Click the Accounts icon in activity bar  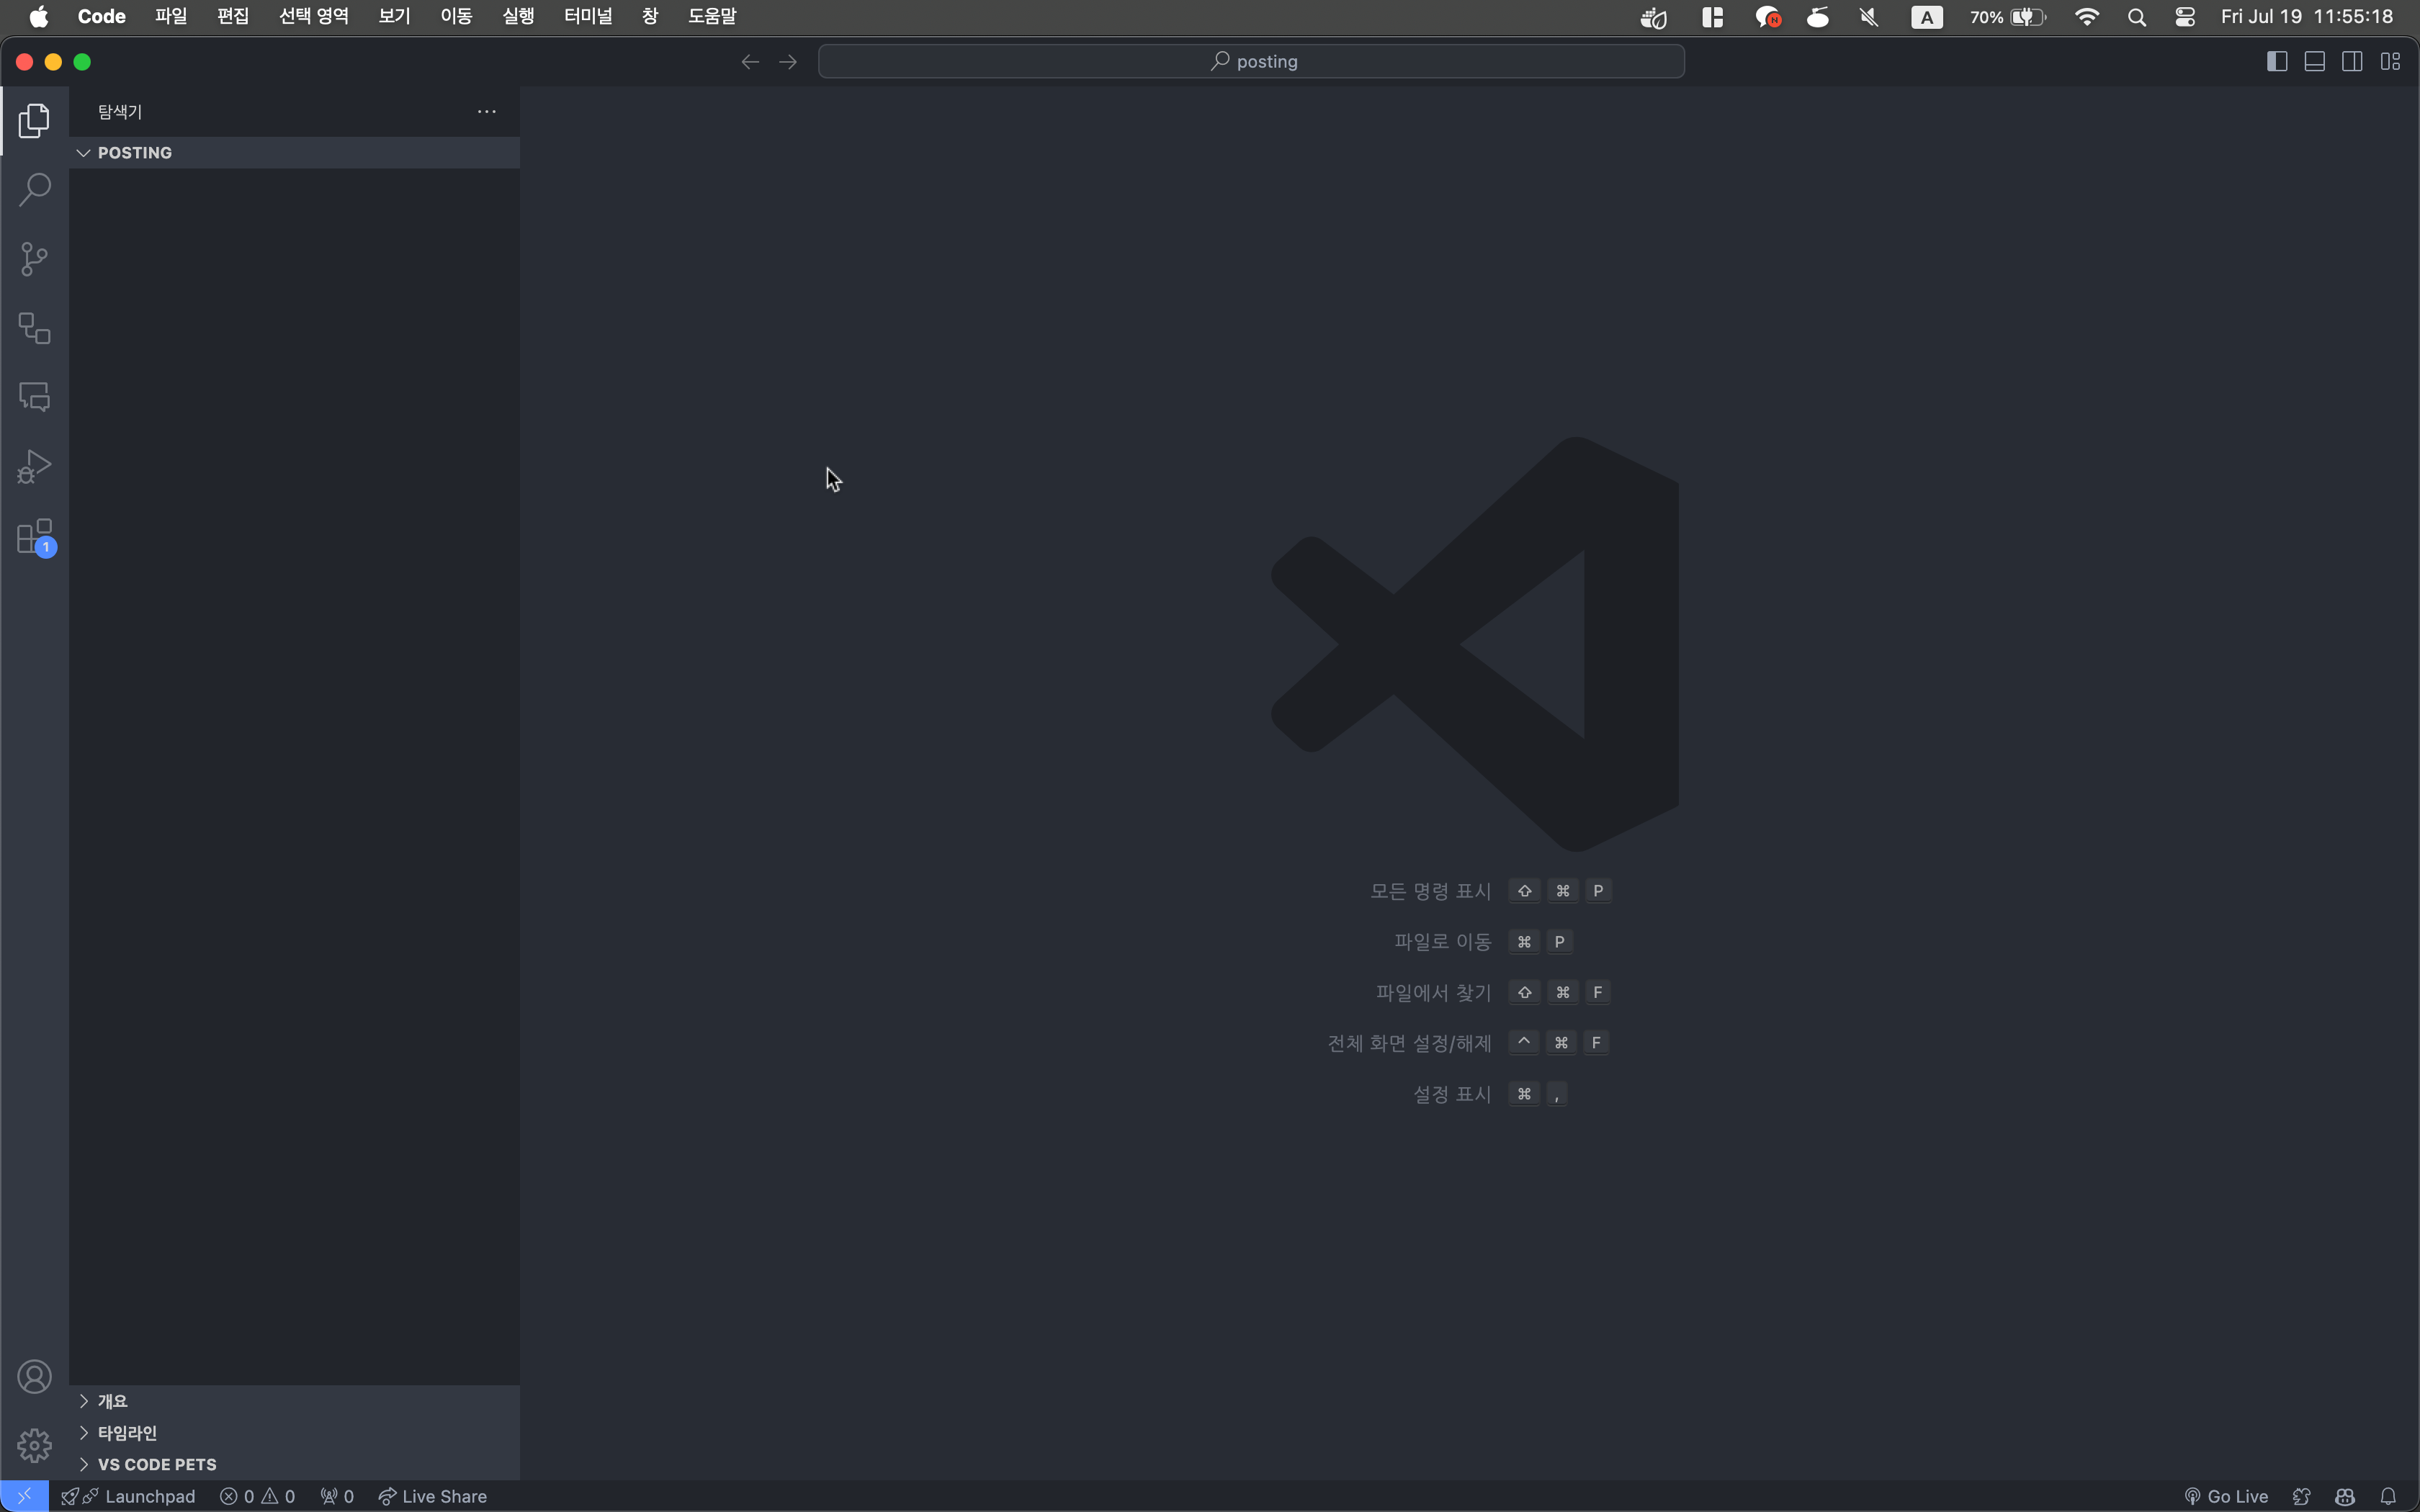pos(34,1377)
